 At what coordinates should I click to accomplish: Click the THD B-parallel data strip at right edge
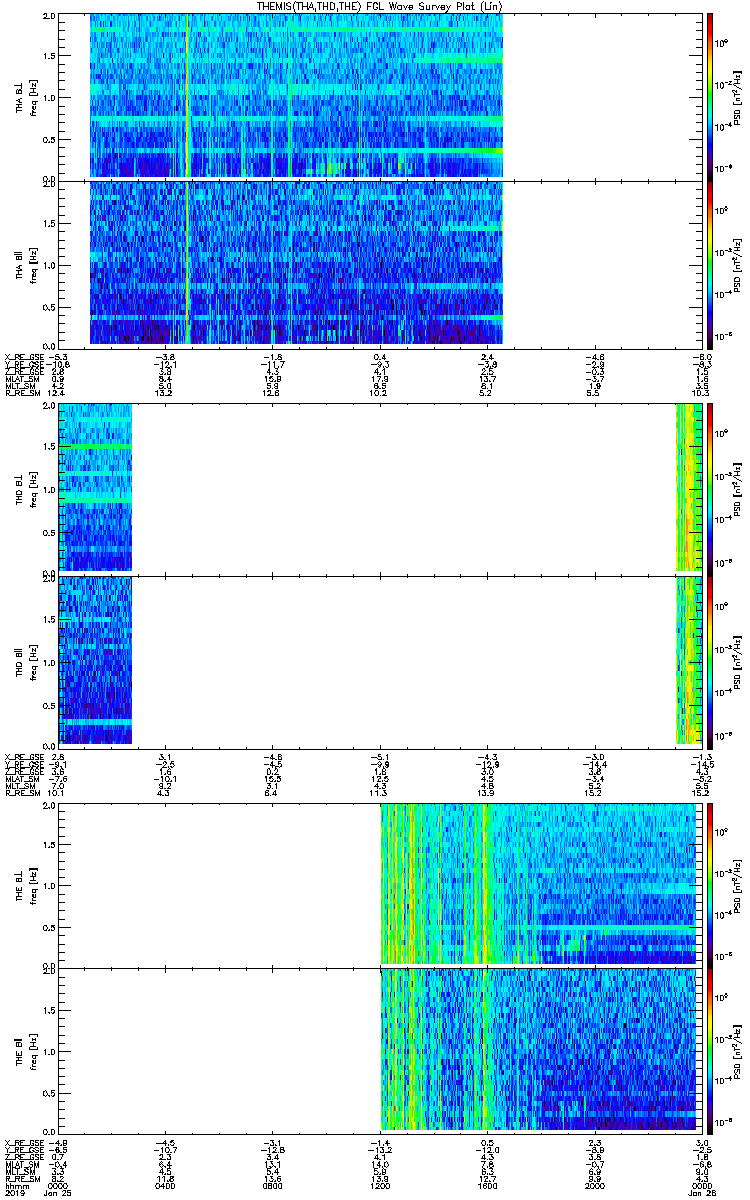tap(688, 660)
